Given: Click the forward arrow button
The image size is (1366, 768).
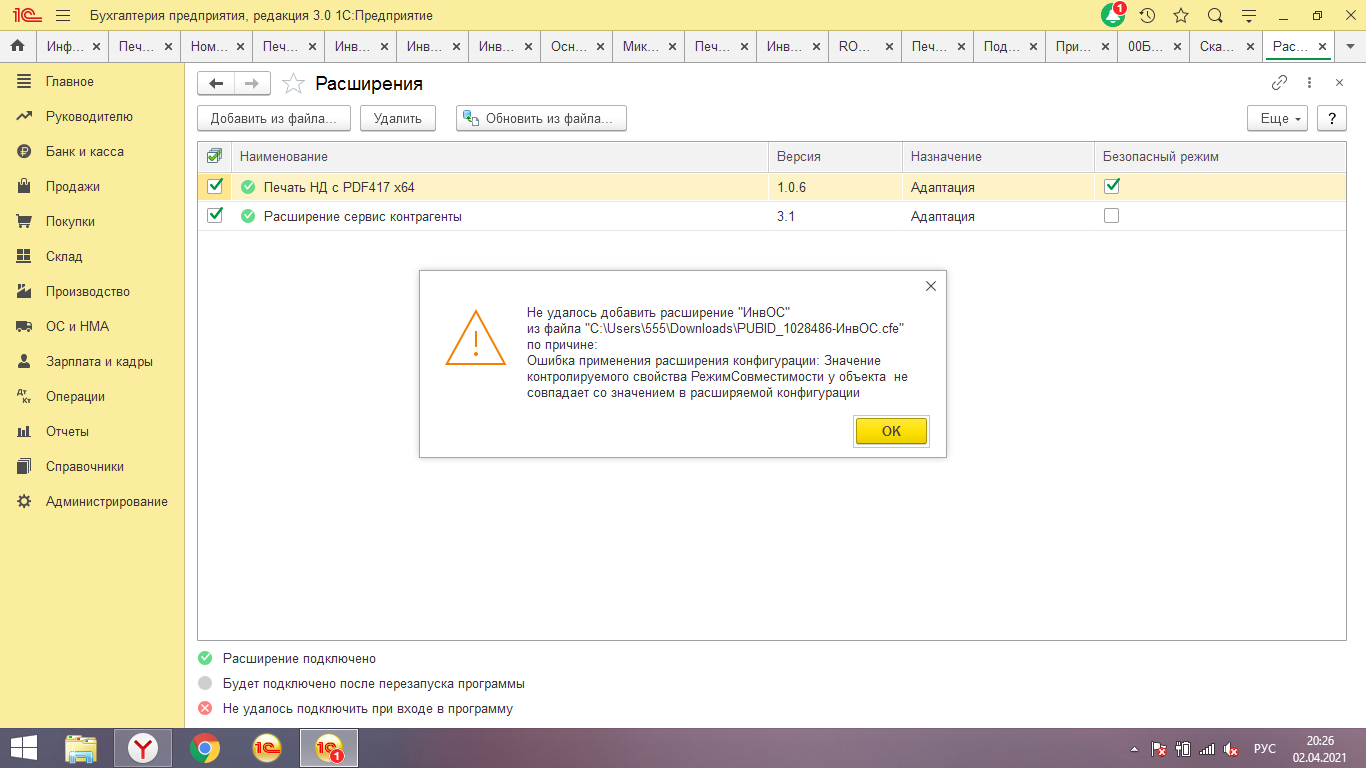Looking at the screenshot, I should [x=251, y=84].
